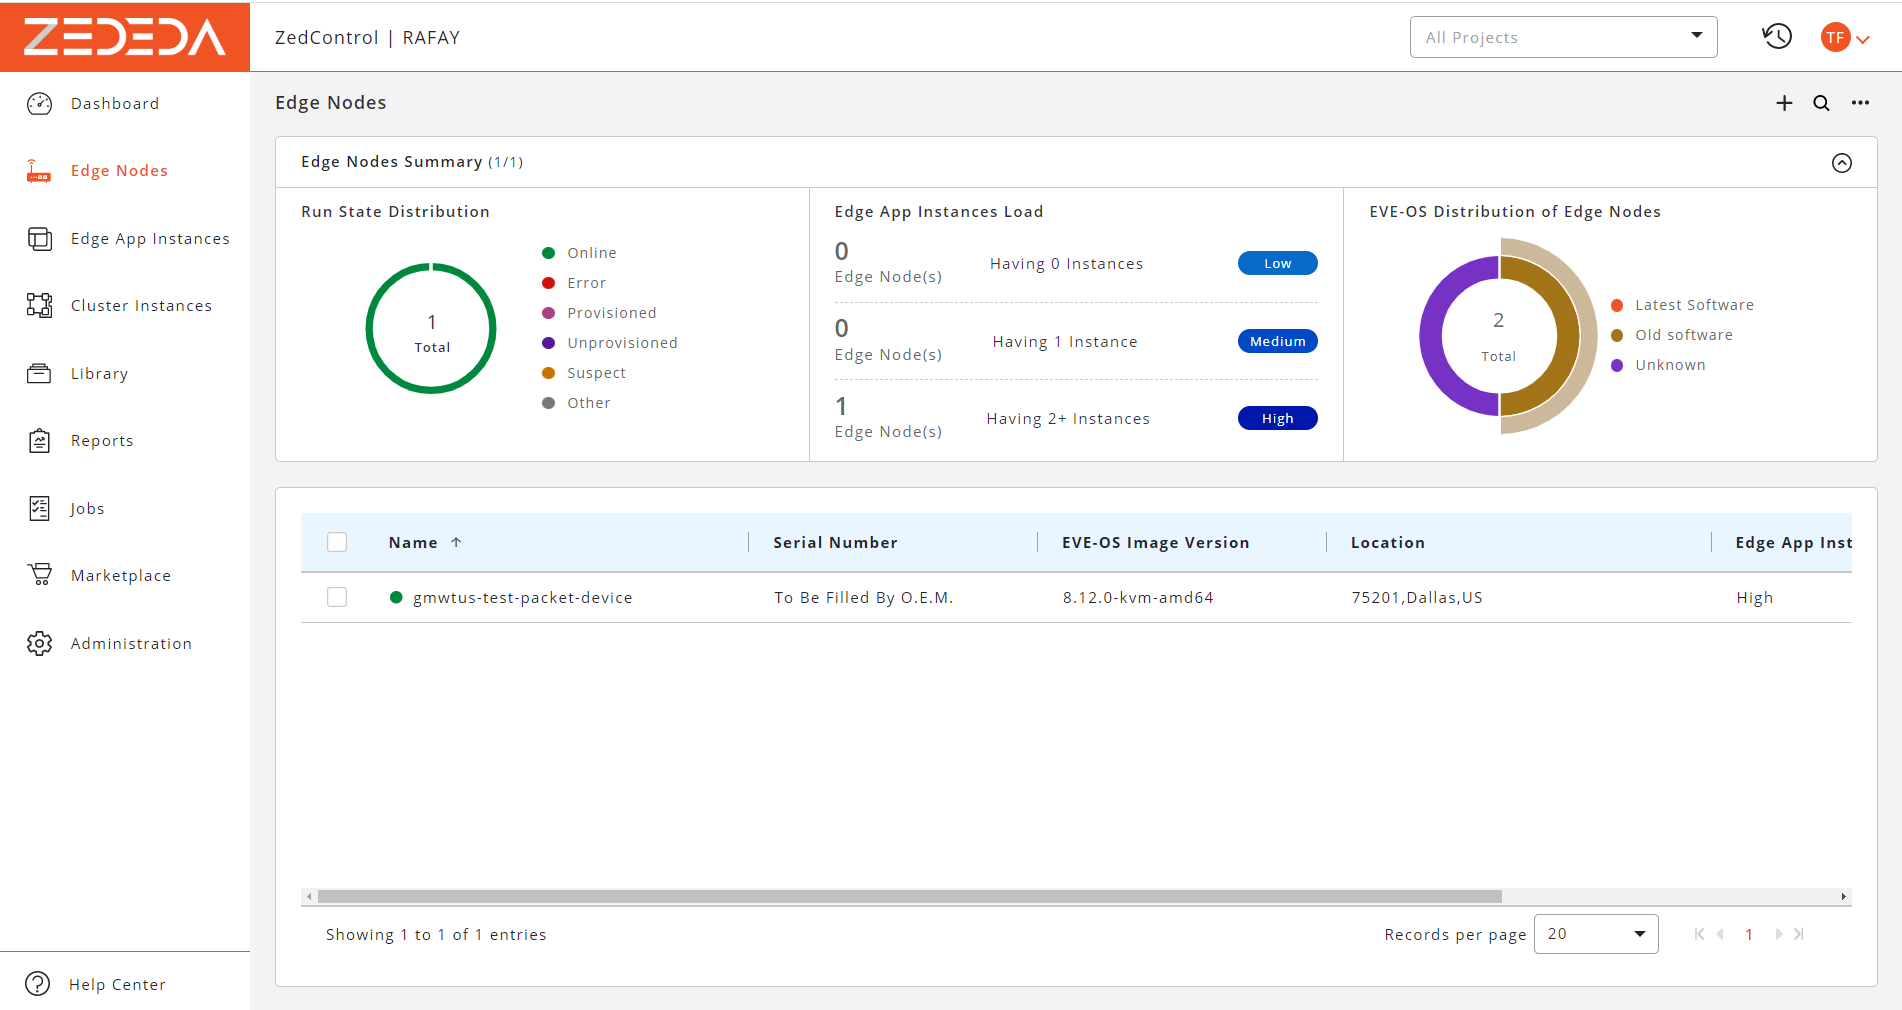Screen dimensions: 1902x1010
Task: Click the Help Center question icon
Action: point(37,984)
